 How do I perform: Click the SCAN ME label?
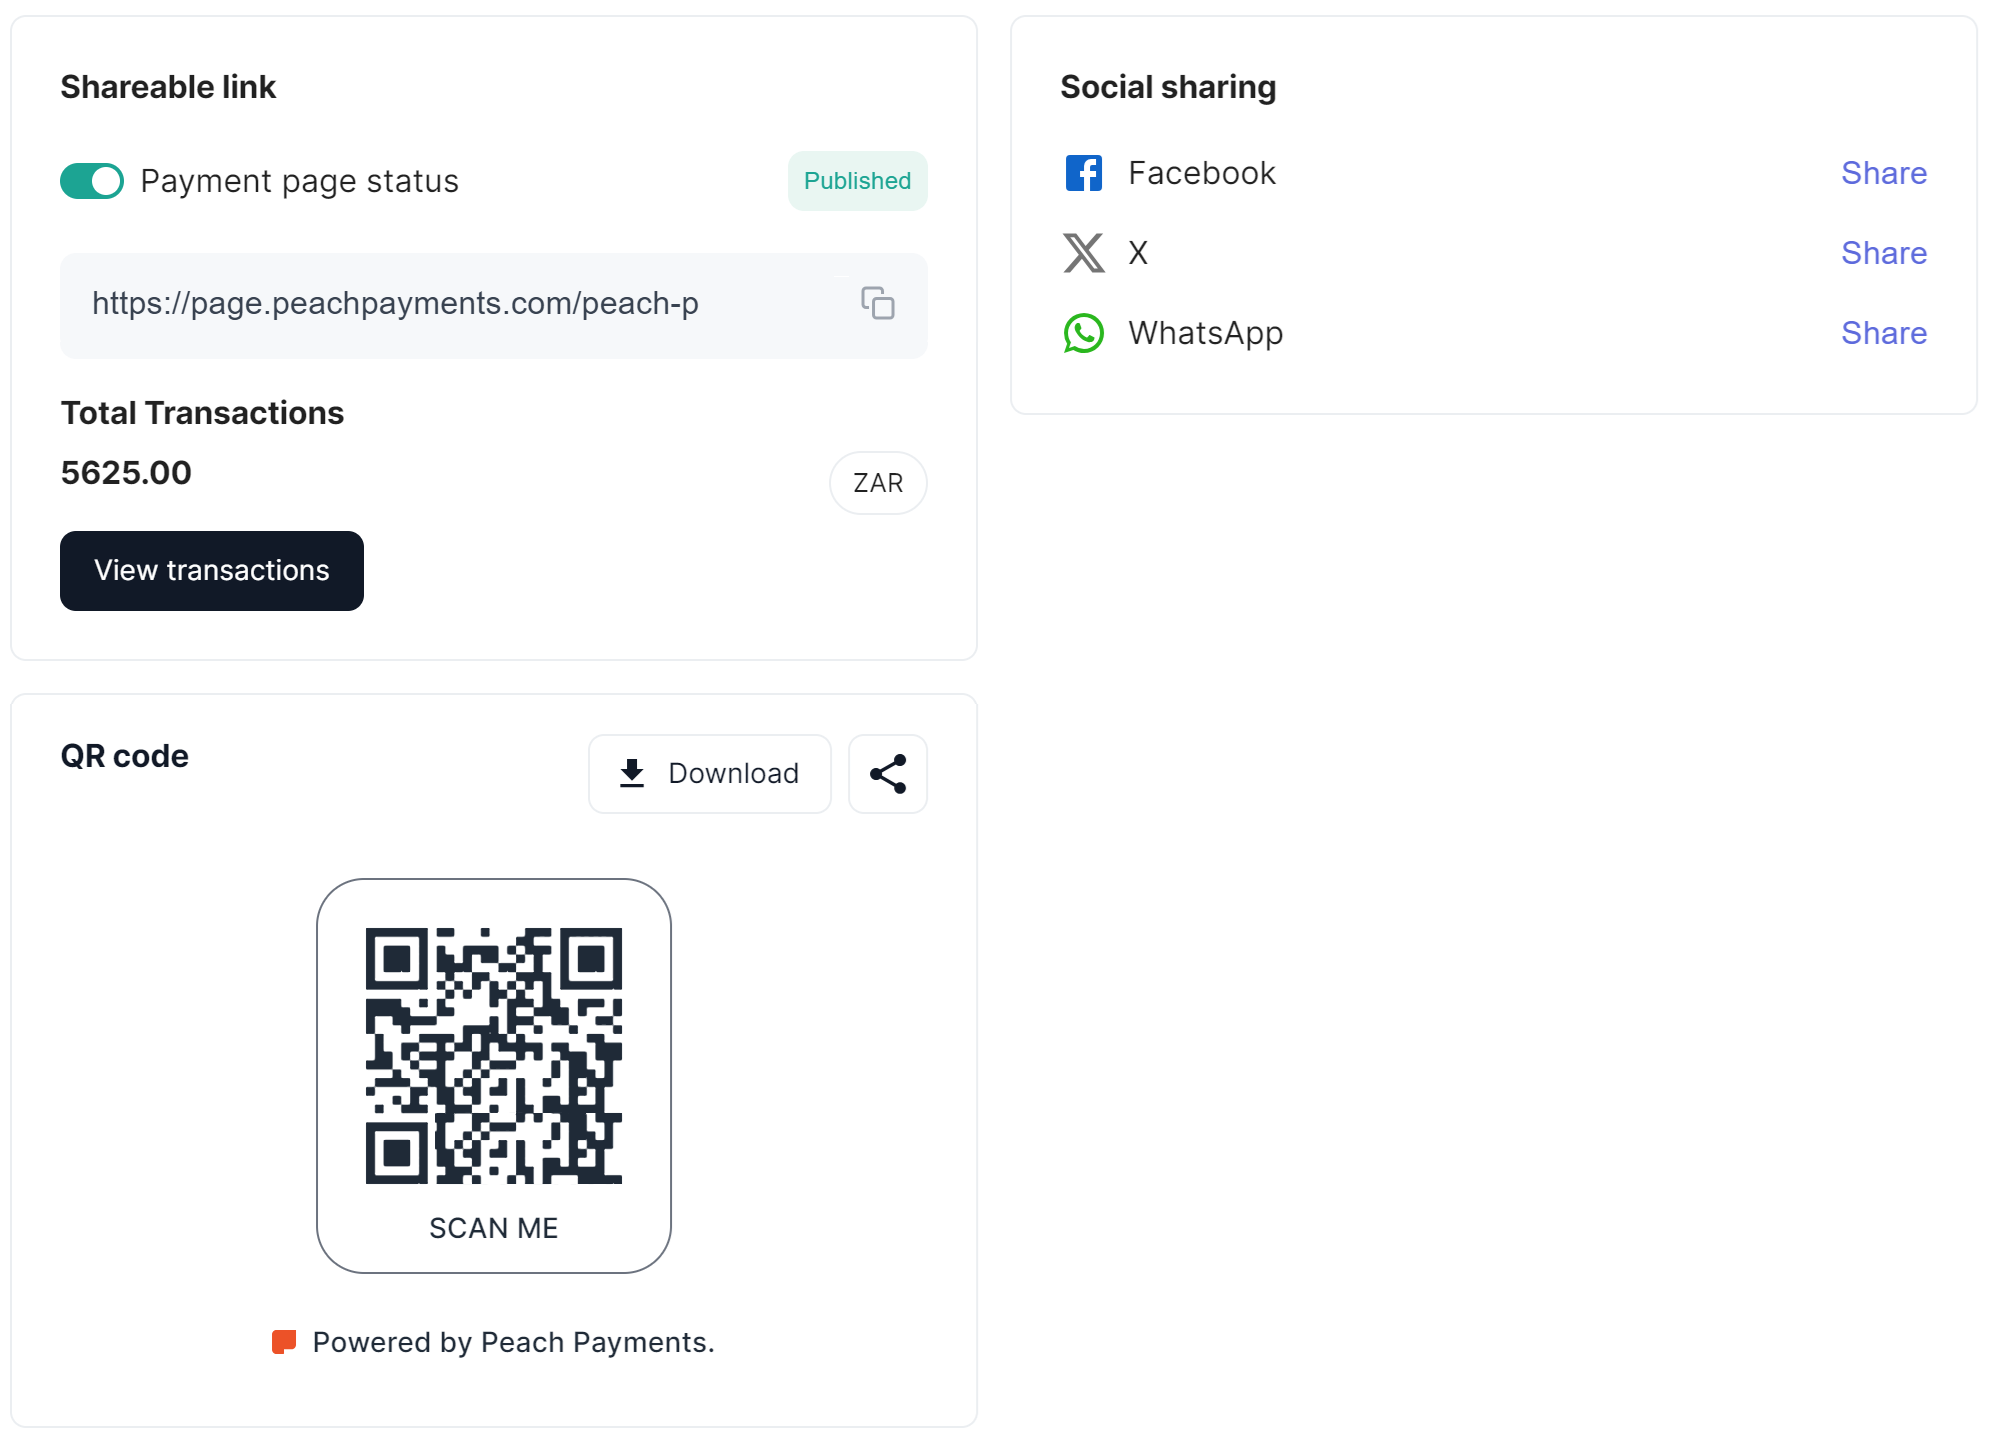tap(494, 1228)
